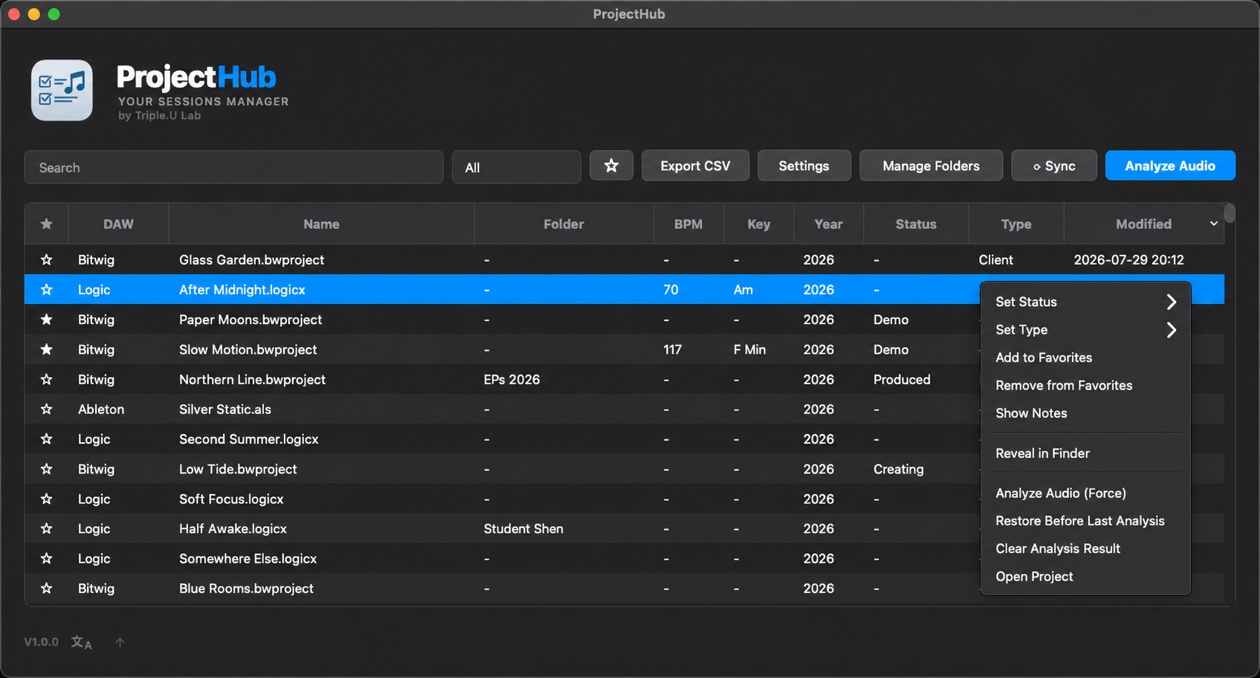The image size is (1260, 678).
Task: Open the language switcher icon
Action: click(82, 642)
